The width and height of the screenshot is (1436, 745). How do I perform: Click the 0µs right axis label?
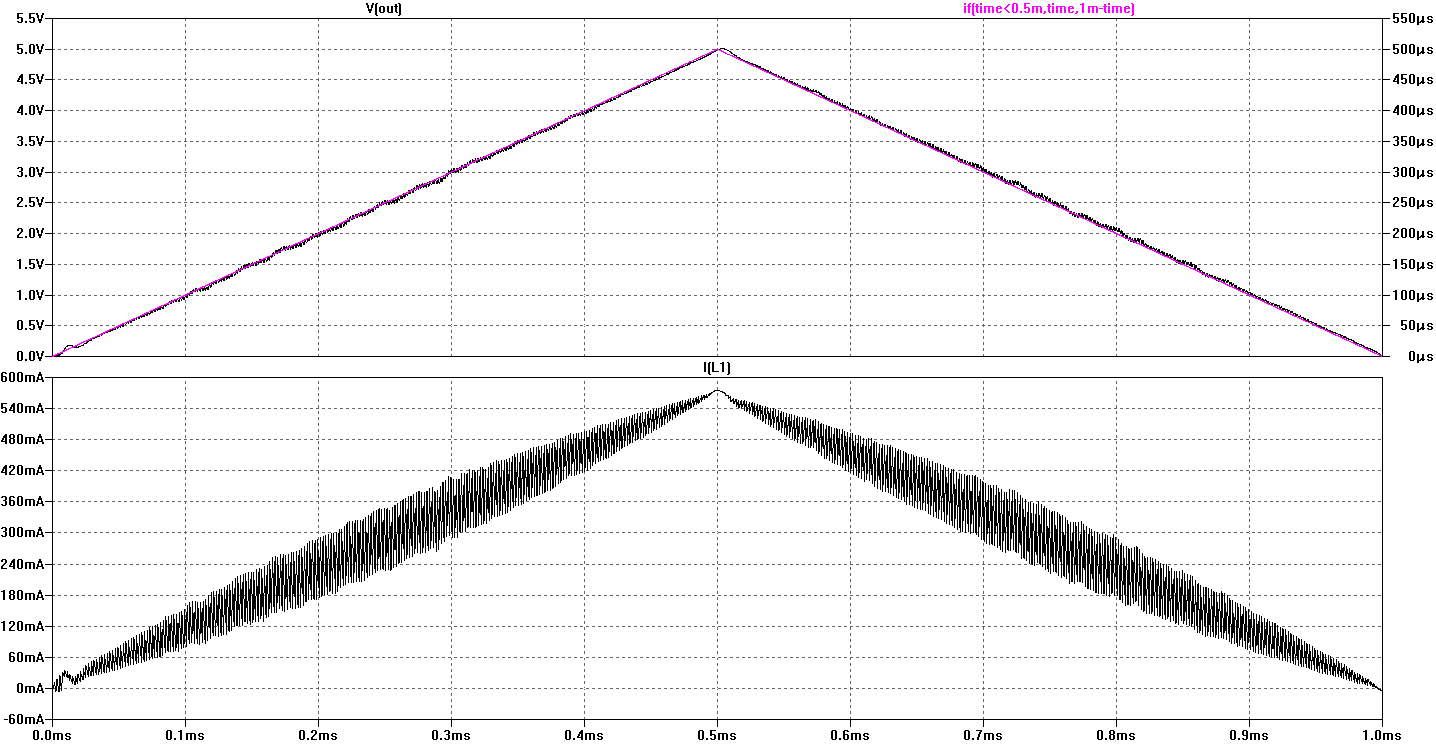click(1420, 357)
